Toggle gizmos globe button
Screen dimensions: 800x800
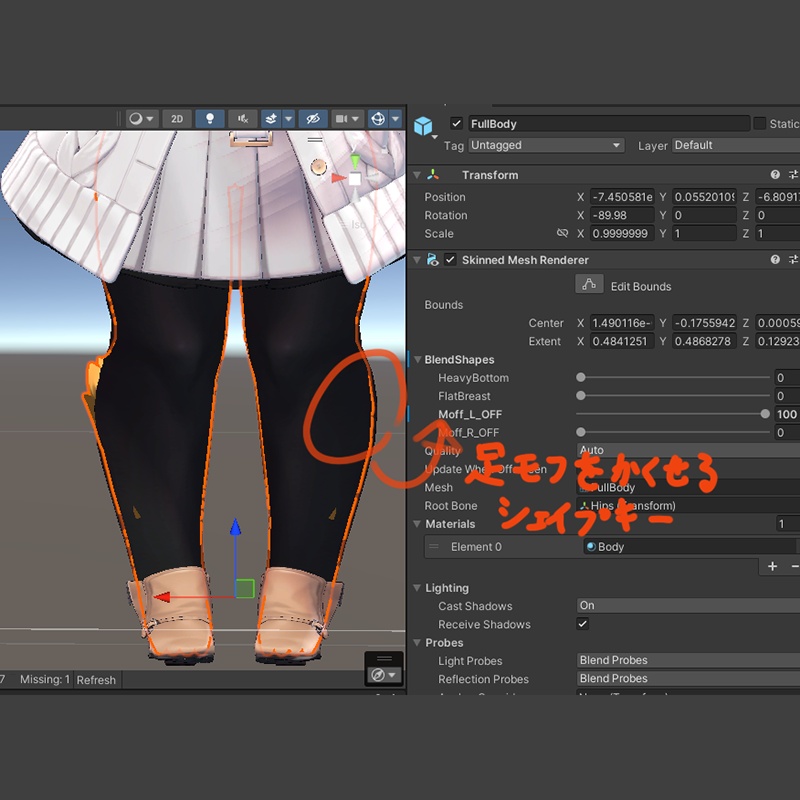pos(378,119)
